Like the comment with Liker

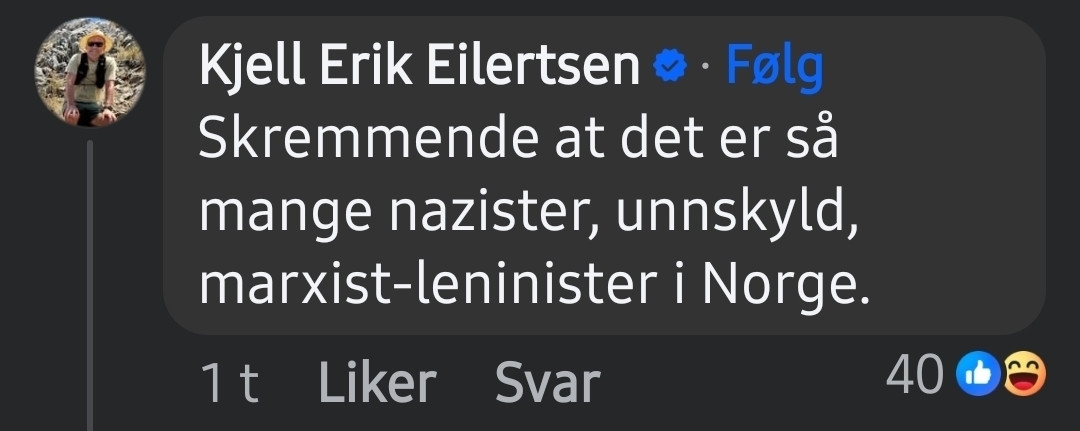tap(377, 383)
